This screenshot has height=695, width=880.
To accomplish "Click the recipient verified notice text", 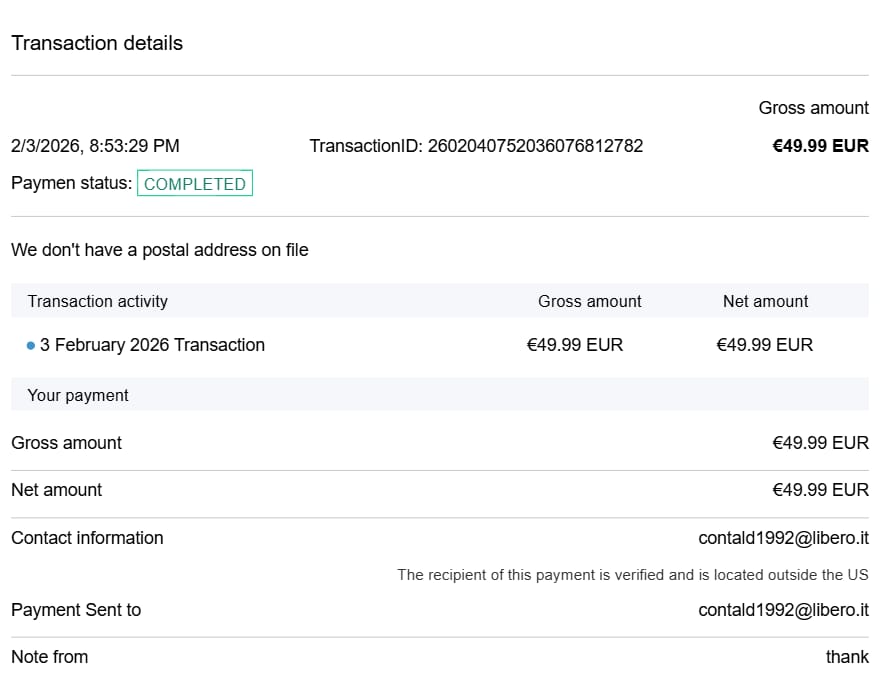I will click(x=632, y=575).
